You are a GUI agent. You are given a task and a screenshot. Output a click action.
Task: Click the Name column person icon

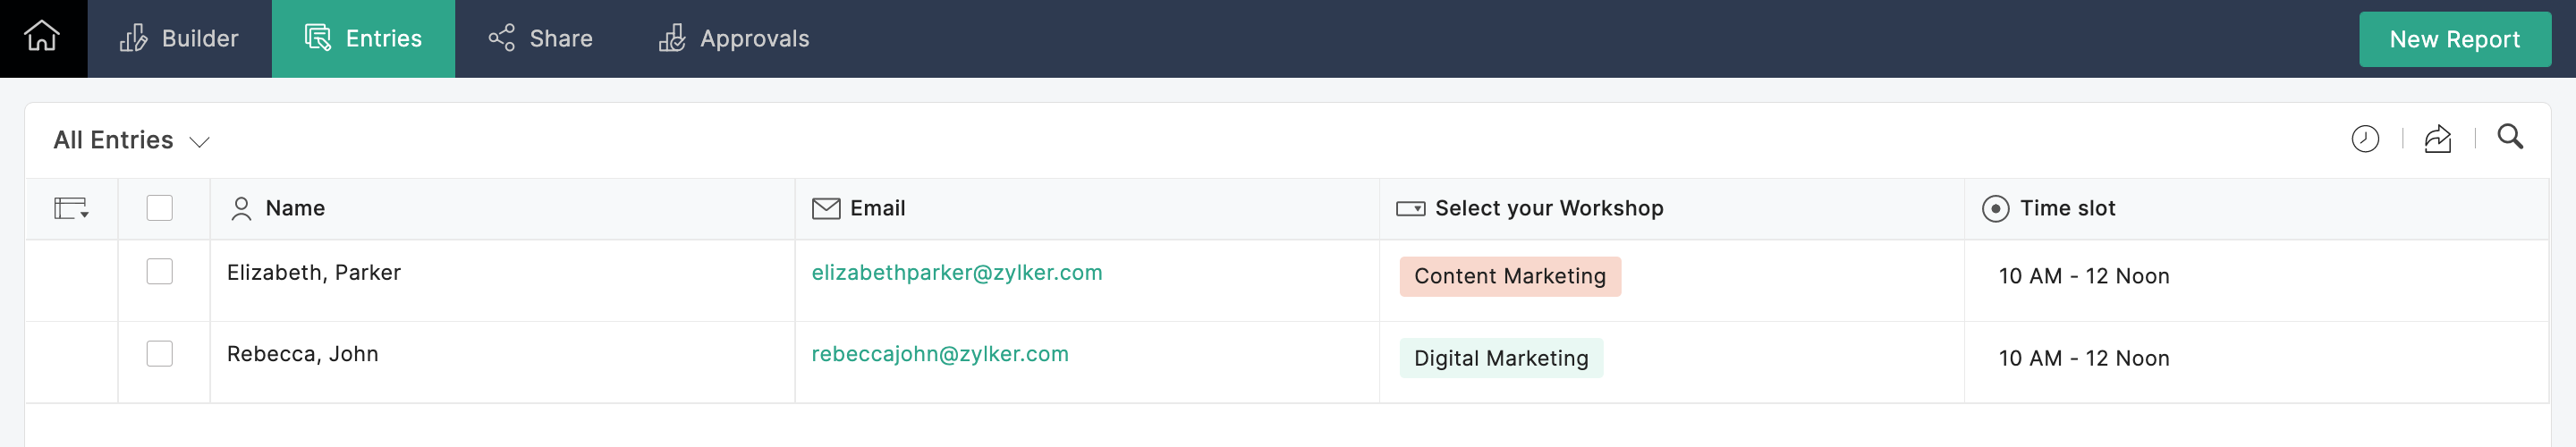(x=241, y=208)
